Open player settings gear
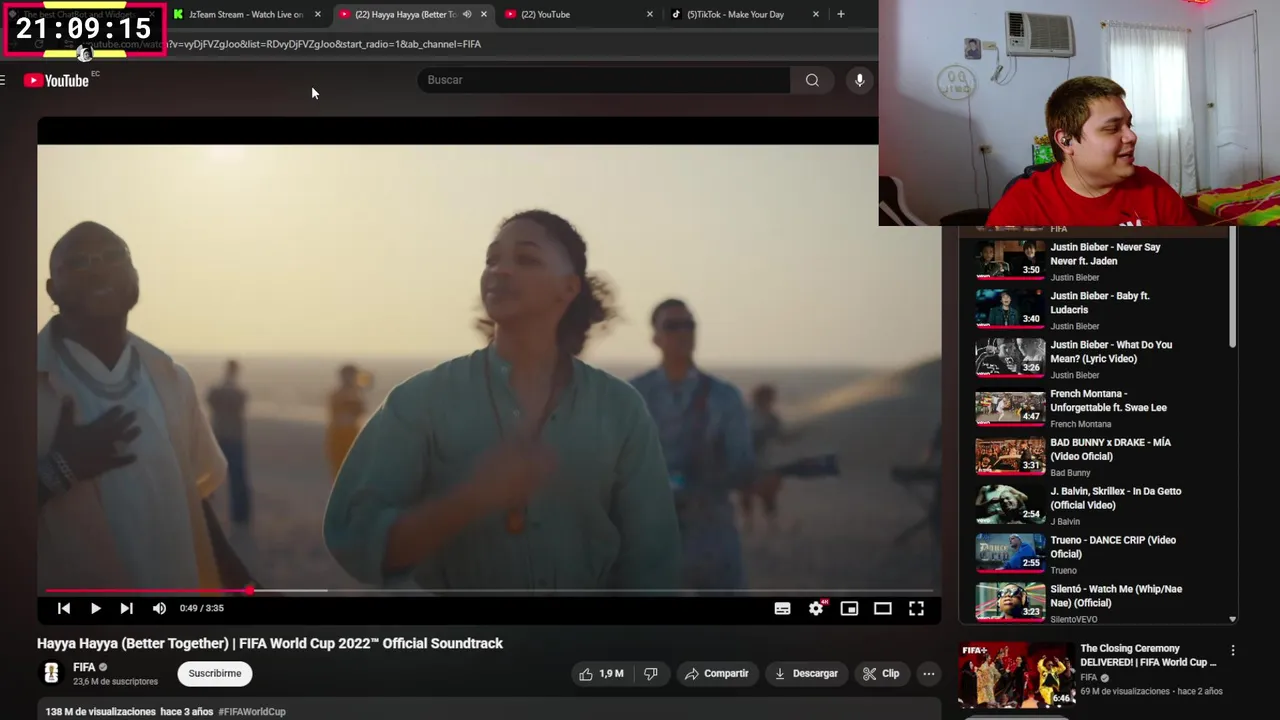 pyautogui.click(x=816, y=608)
